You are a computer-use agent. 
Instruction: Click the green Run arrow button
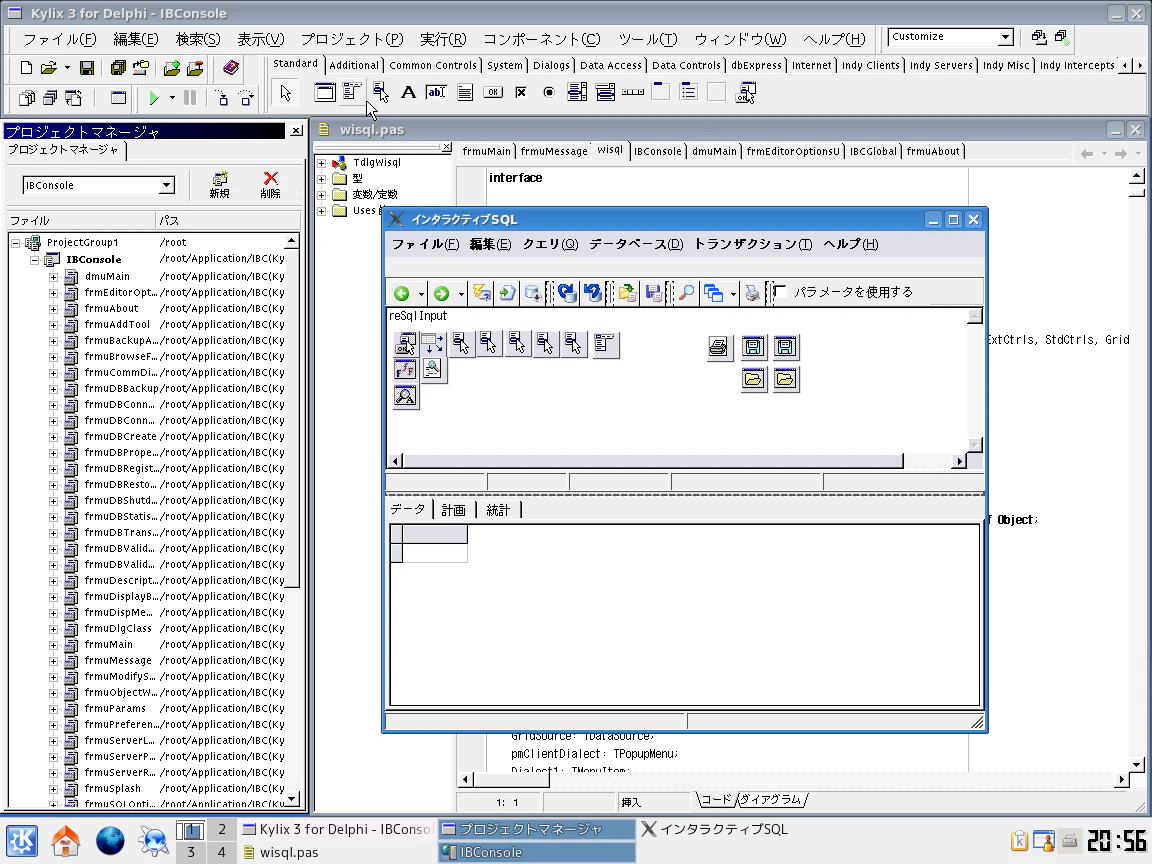pos(154,98)
